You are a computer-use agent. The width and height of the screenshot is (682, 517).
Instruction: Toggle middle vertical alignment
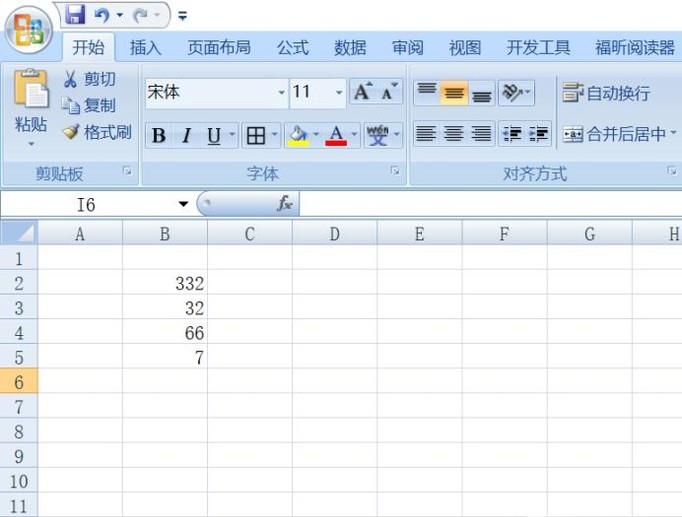pyautogui.click(x=454, y=92)
